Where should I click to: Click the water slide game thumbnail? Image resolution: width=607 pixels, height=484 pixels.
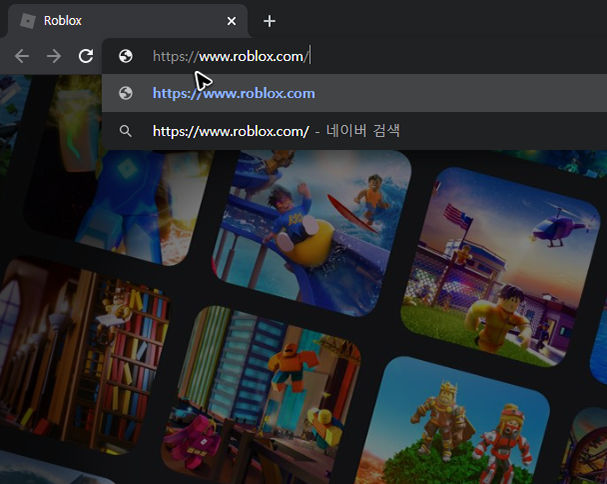[x=312, y=232]
